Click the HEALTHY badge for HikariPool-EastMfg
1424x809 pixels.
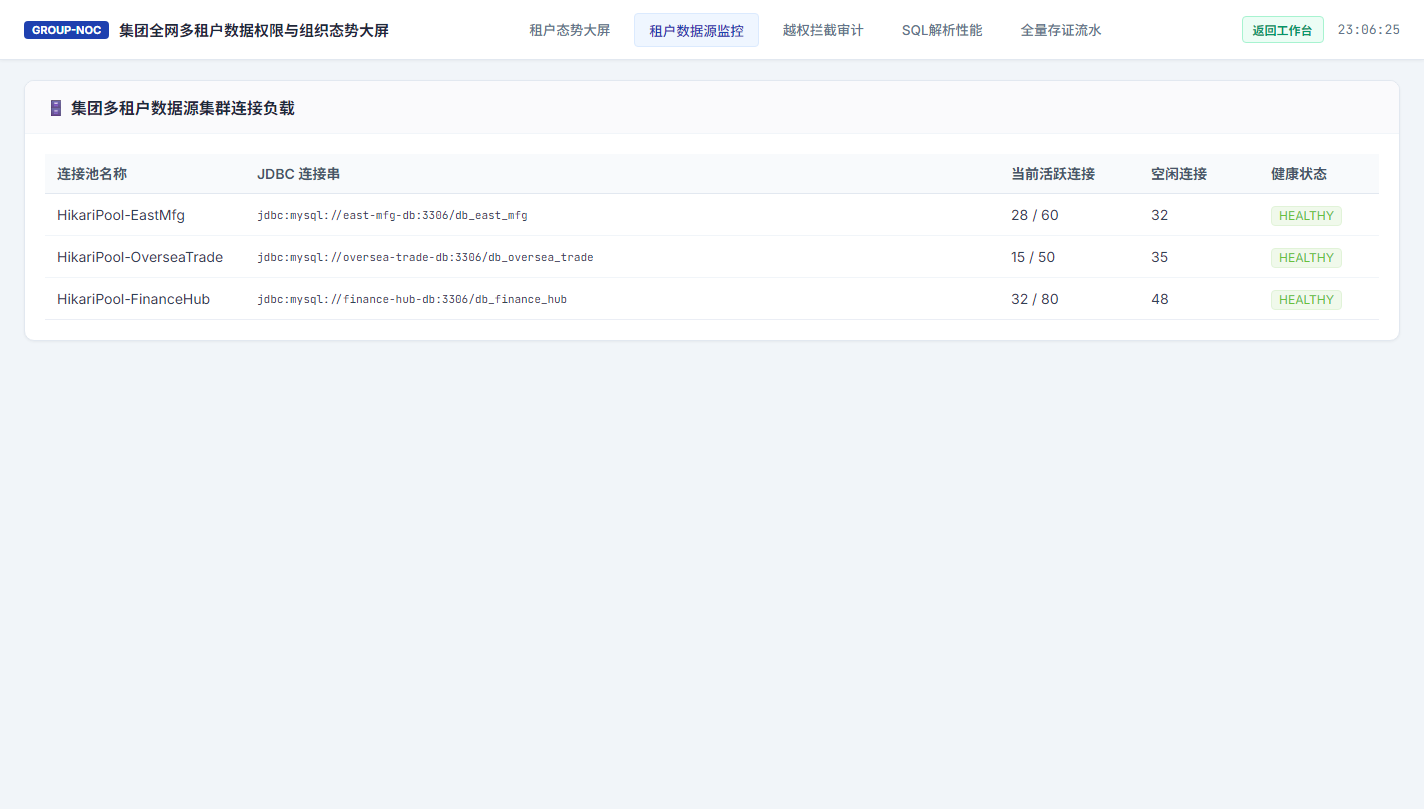point(1306,215)
